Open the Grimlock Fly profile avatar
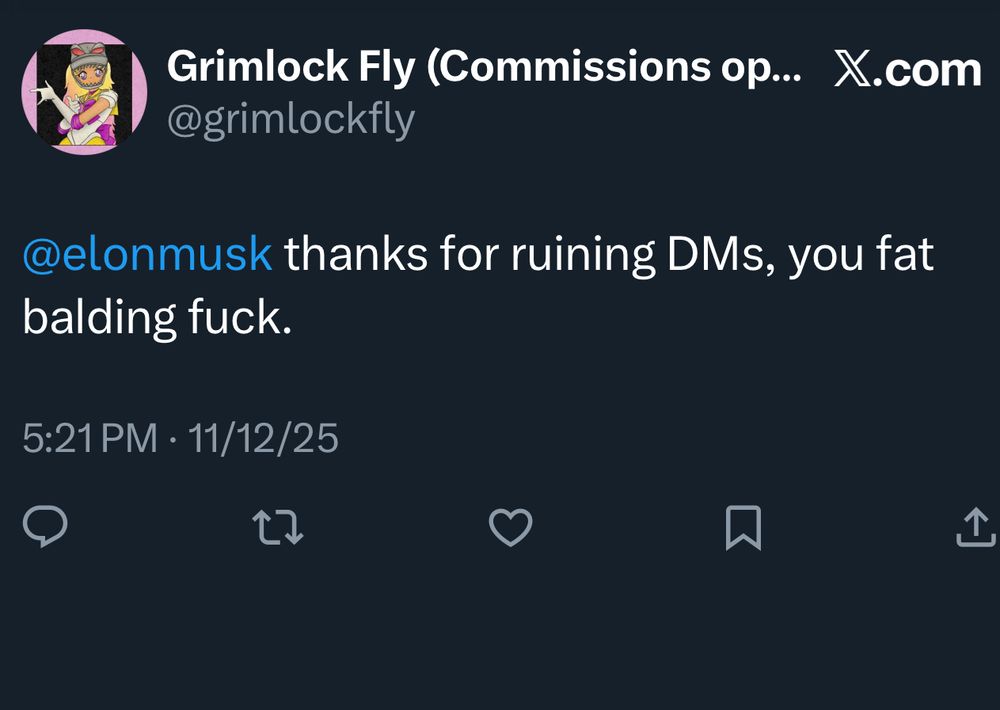Viewport: 1000px width, 710px height. tap(84, 91)
